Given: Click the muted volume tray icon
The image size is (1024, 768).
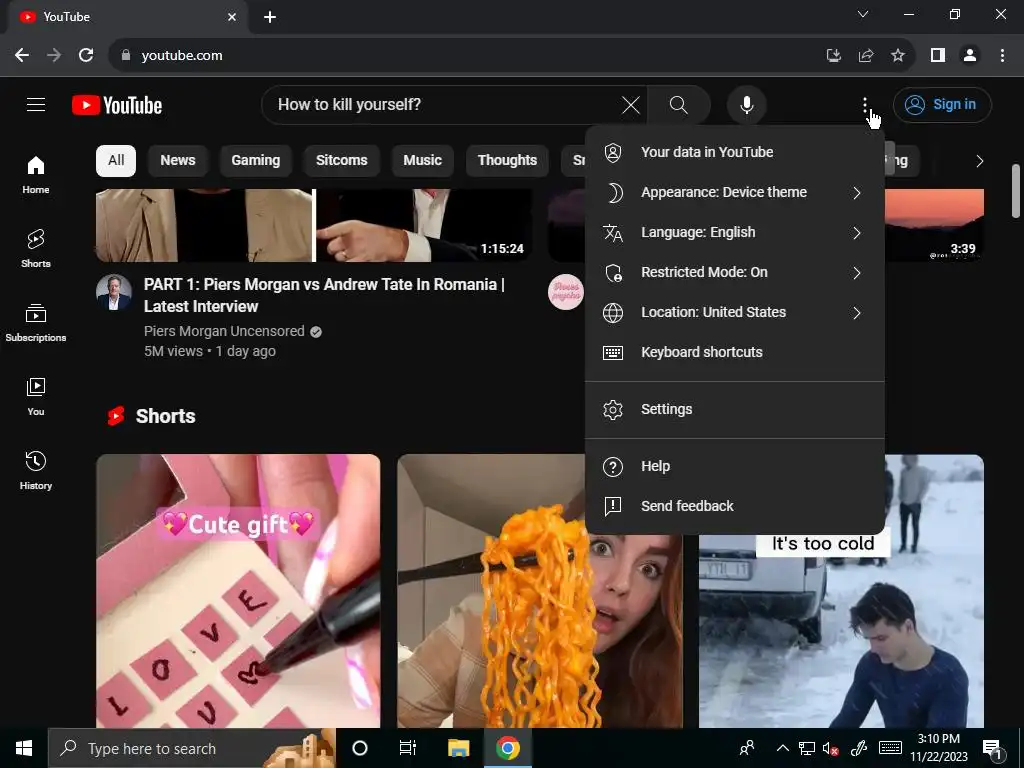Looking at the screenshot, I should pyautogui.click(x=831, y=748).
